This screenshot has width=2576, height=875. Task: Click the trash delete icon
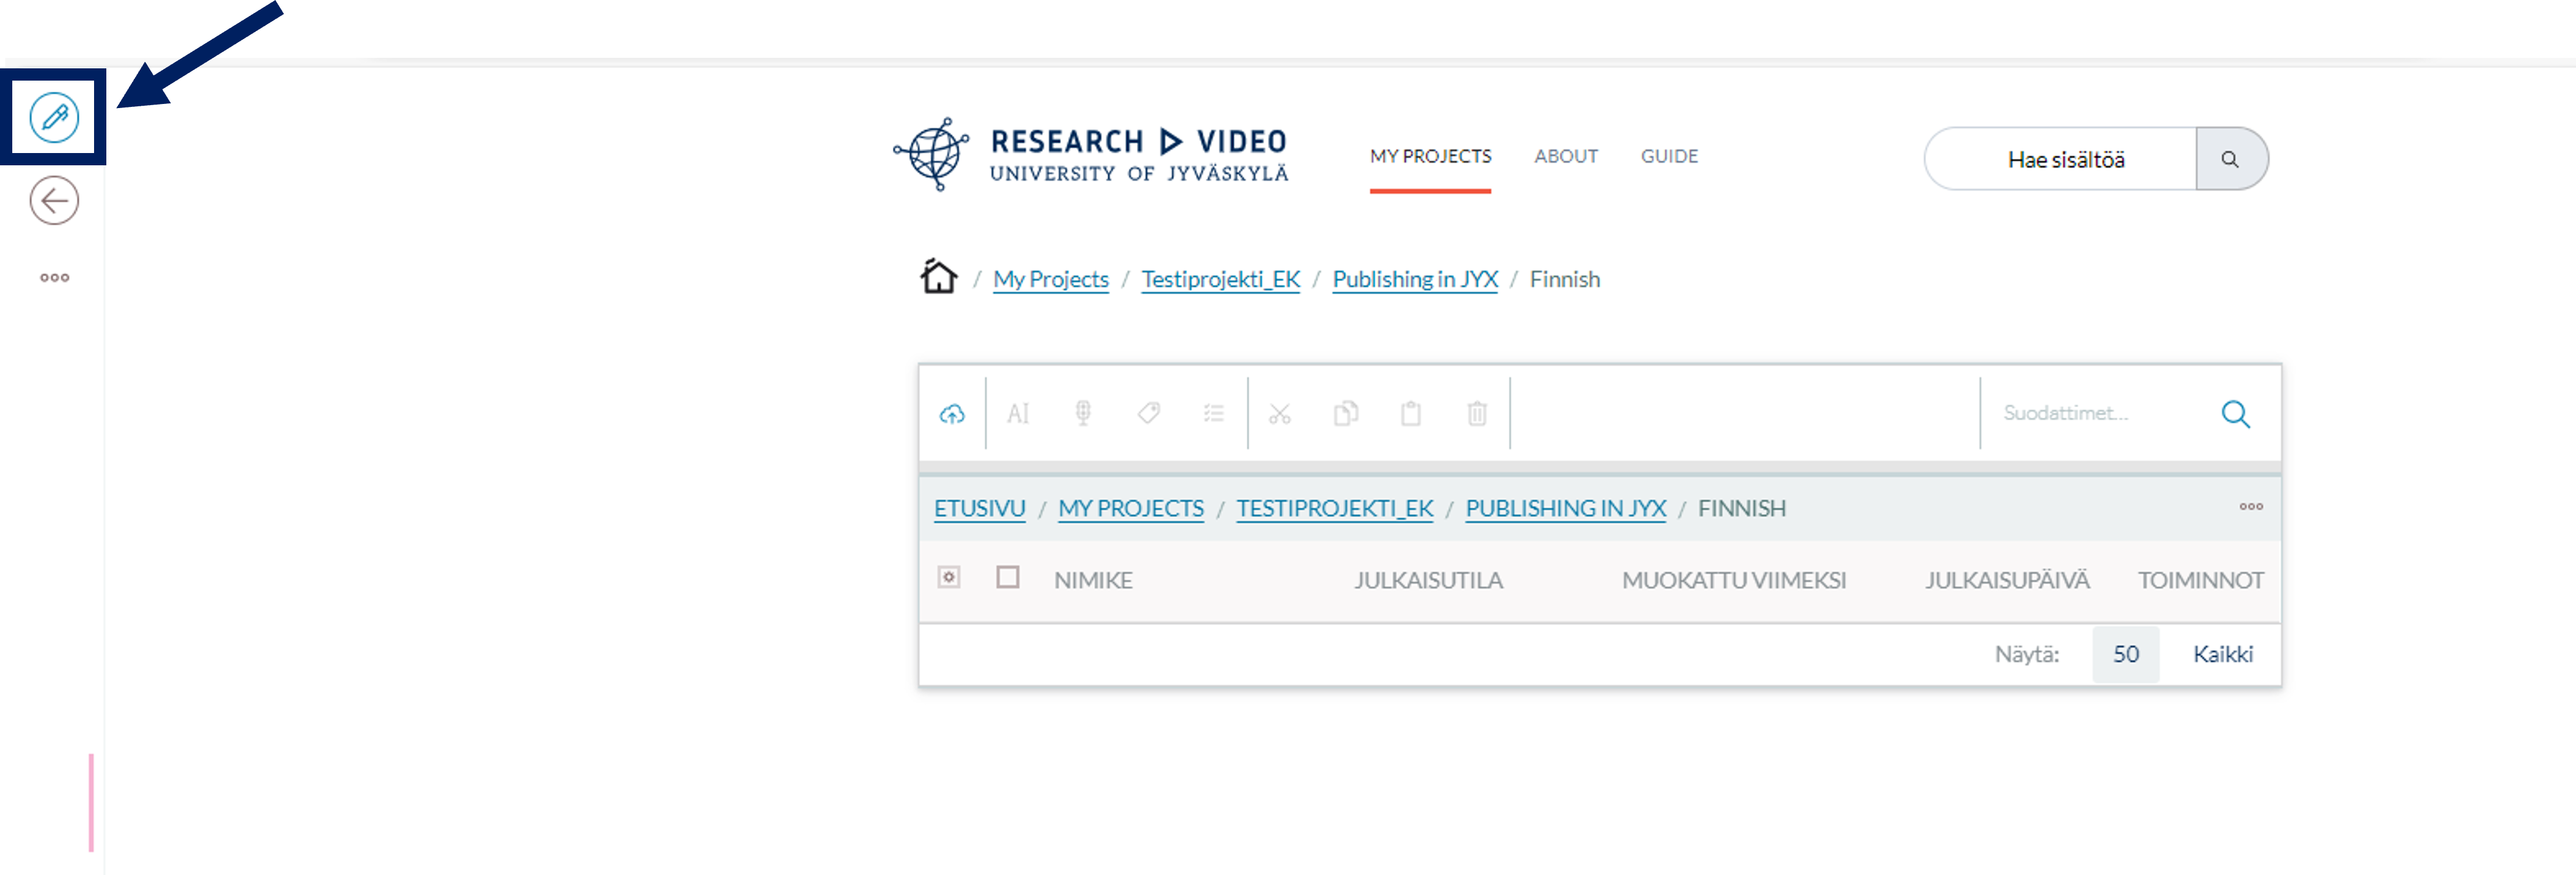[x=1477, y=413]
